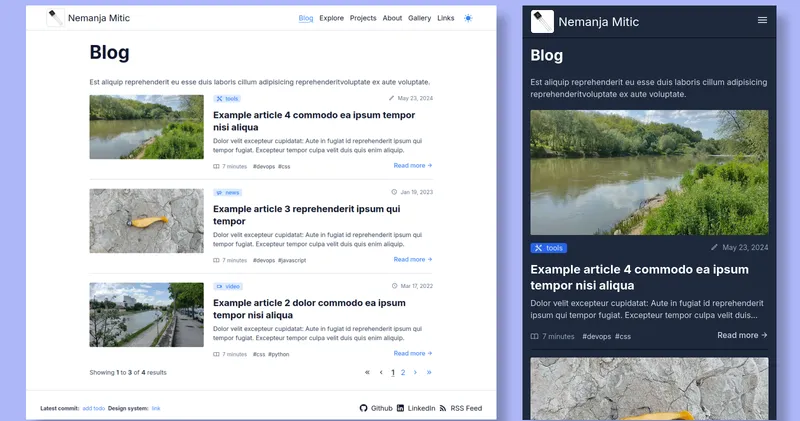800x421 pixels.
Task: Click the site logo in desktop header
Action: (x=56, y=18)
